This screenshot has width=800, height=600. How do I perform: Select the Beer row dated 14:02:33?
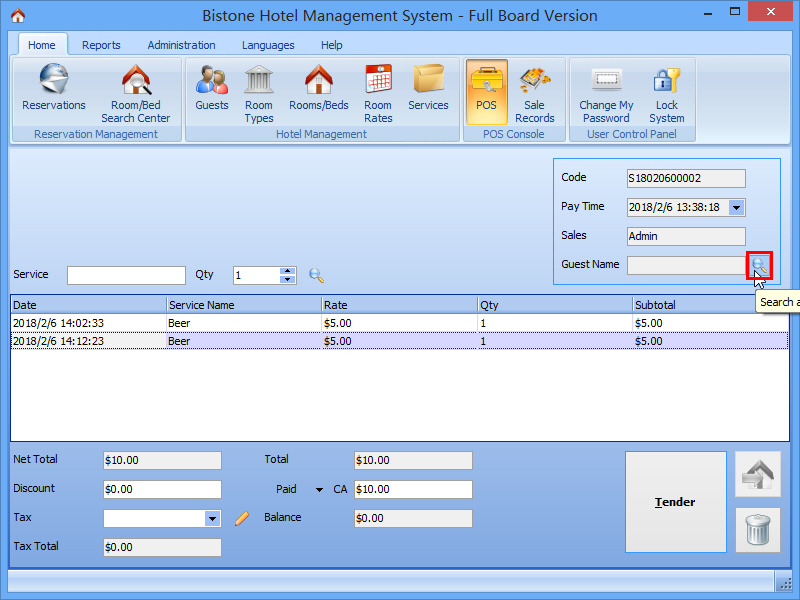tap(399, 323)
